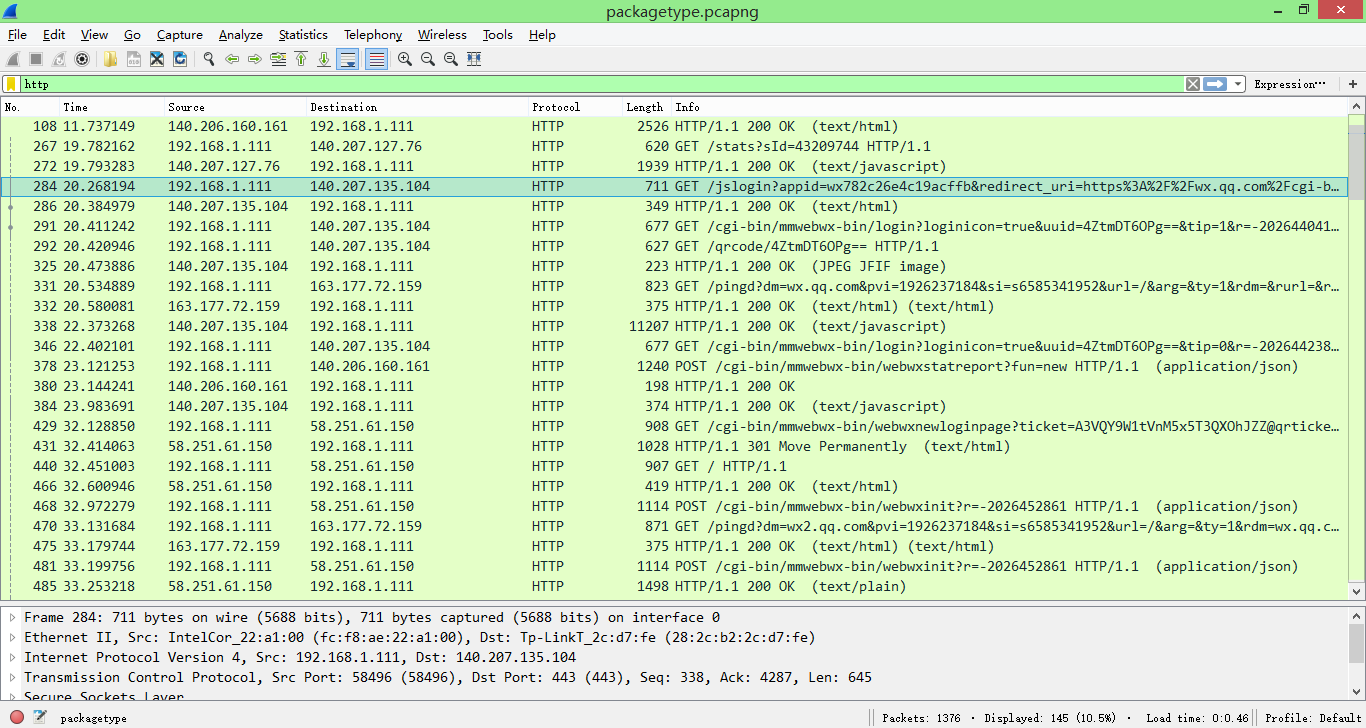Go back in packet history

(x=232, y=59)
